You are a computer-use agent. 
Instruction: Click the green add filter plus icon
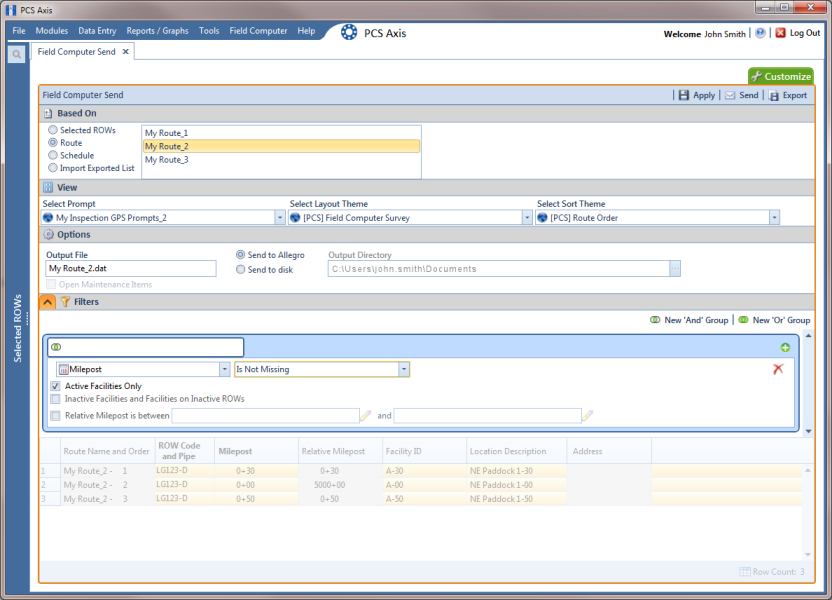pos(785,347)
